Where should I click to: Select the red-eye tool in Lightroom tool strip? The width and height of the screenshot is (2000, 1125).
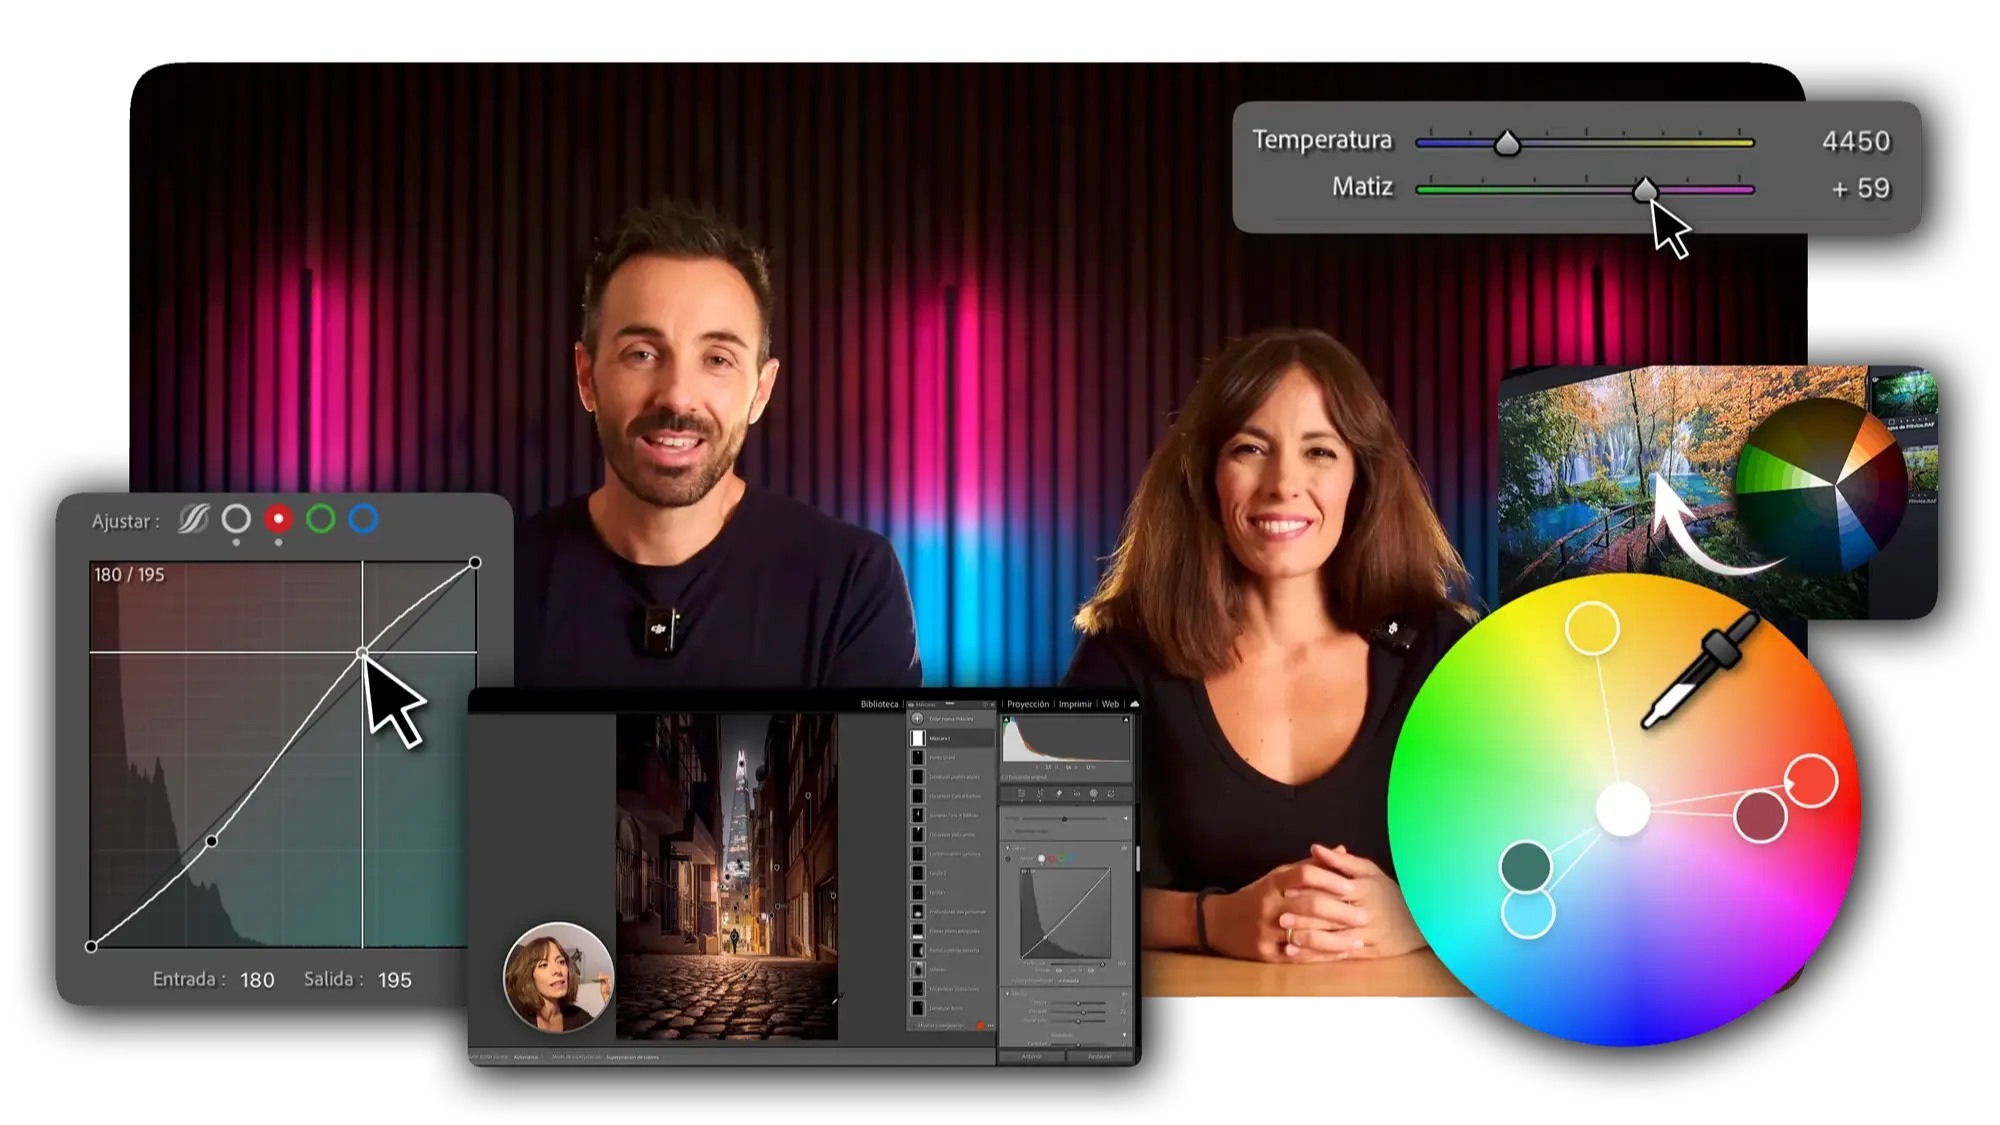(1077, 793)
